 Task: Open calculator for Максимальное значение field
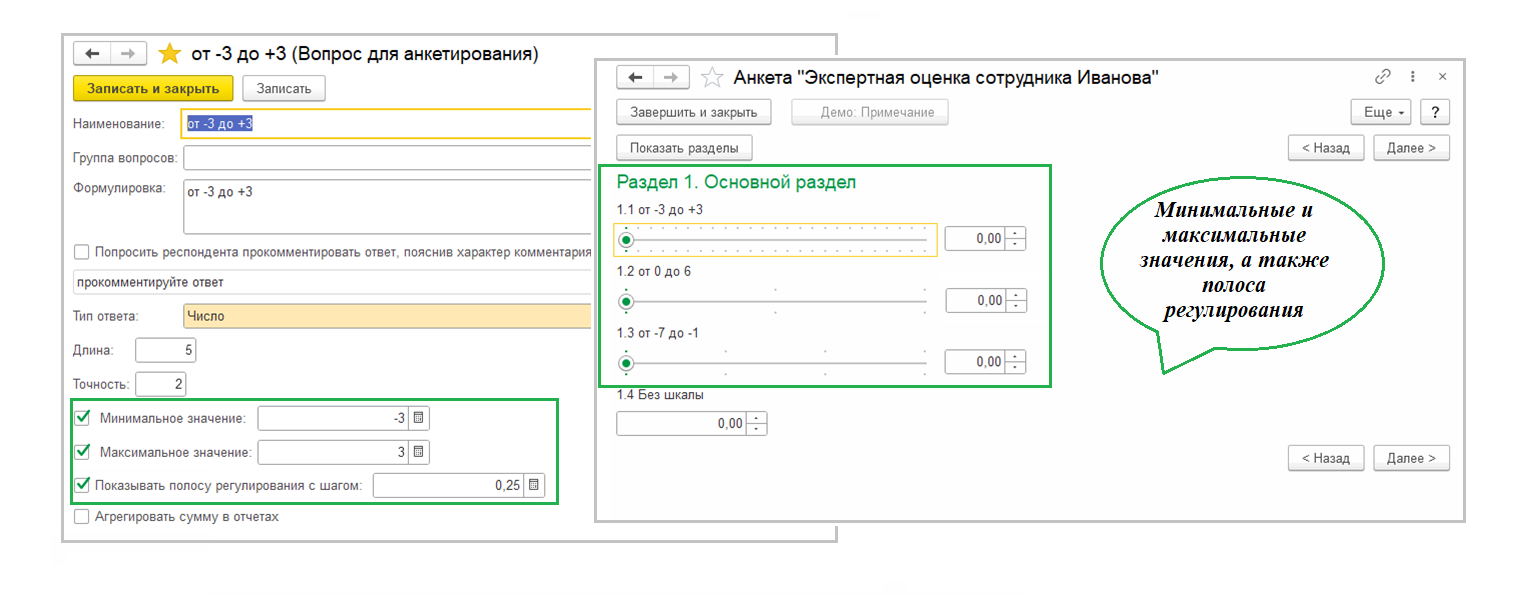pyautogui.click(x=419, y=452)
